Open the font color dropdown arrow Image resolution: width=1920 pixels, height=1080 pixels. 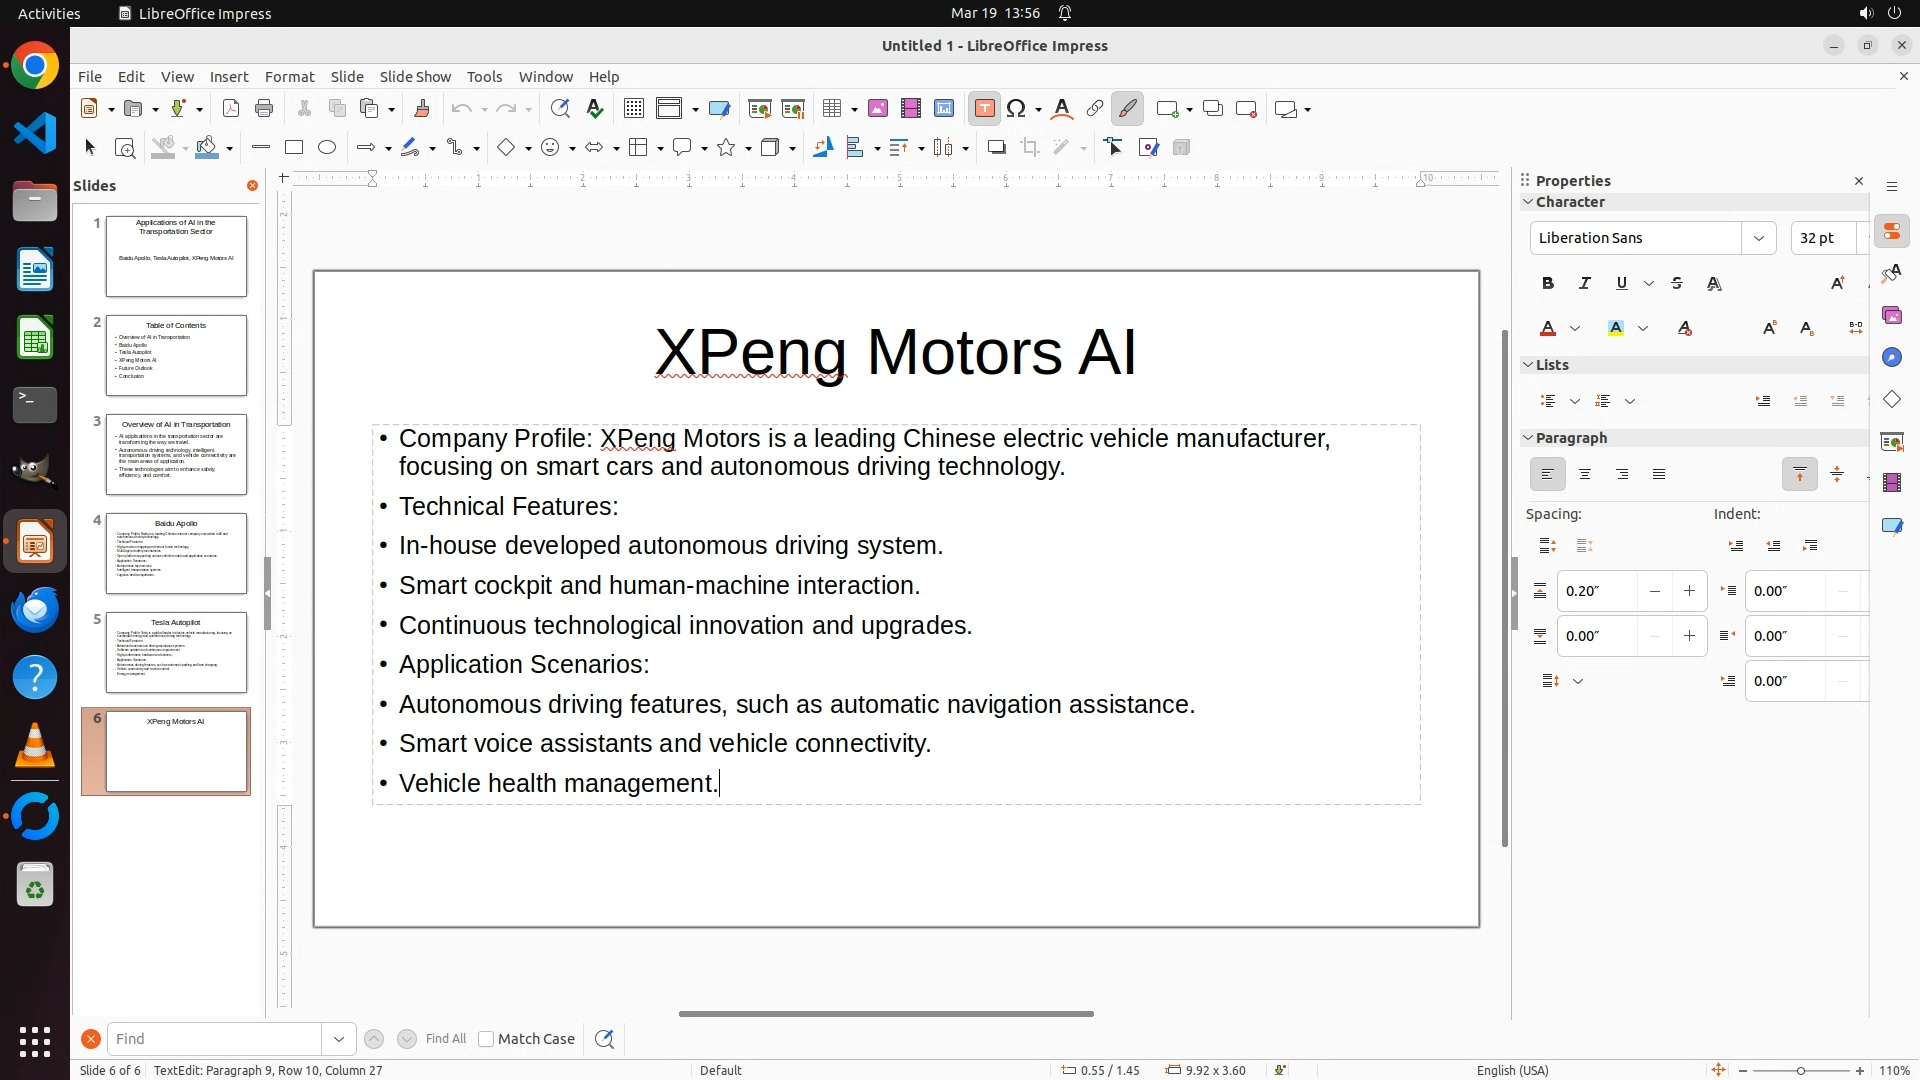[x=1575, y=329]
